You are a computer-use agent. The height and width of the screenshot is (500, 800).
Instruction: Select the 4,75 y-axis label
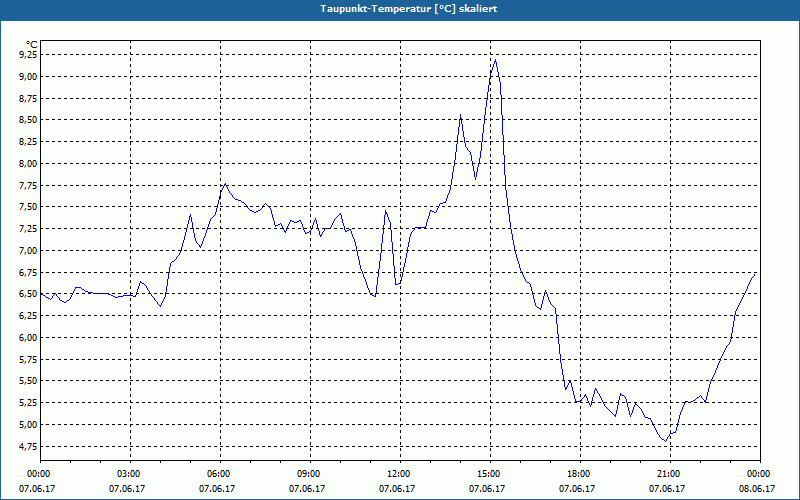coord(28,446)
